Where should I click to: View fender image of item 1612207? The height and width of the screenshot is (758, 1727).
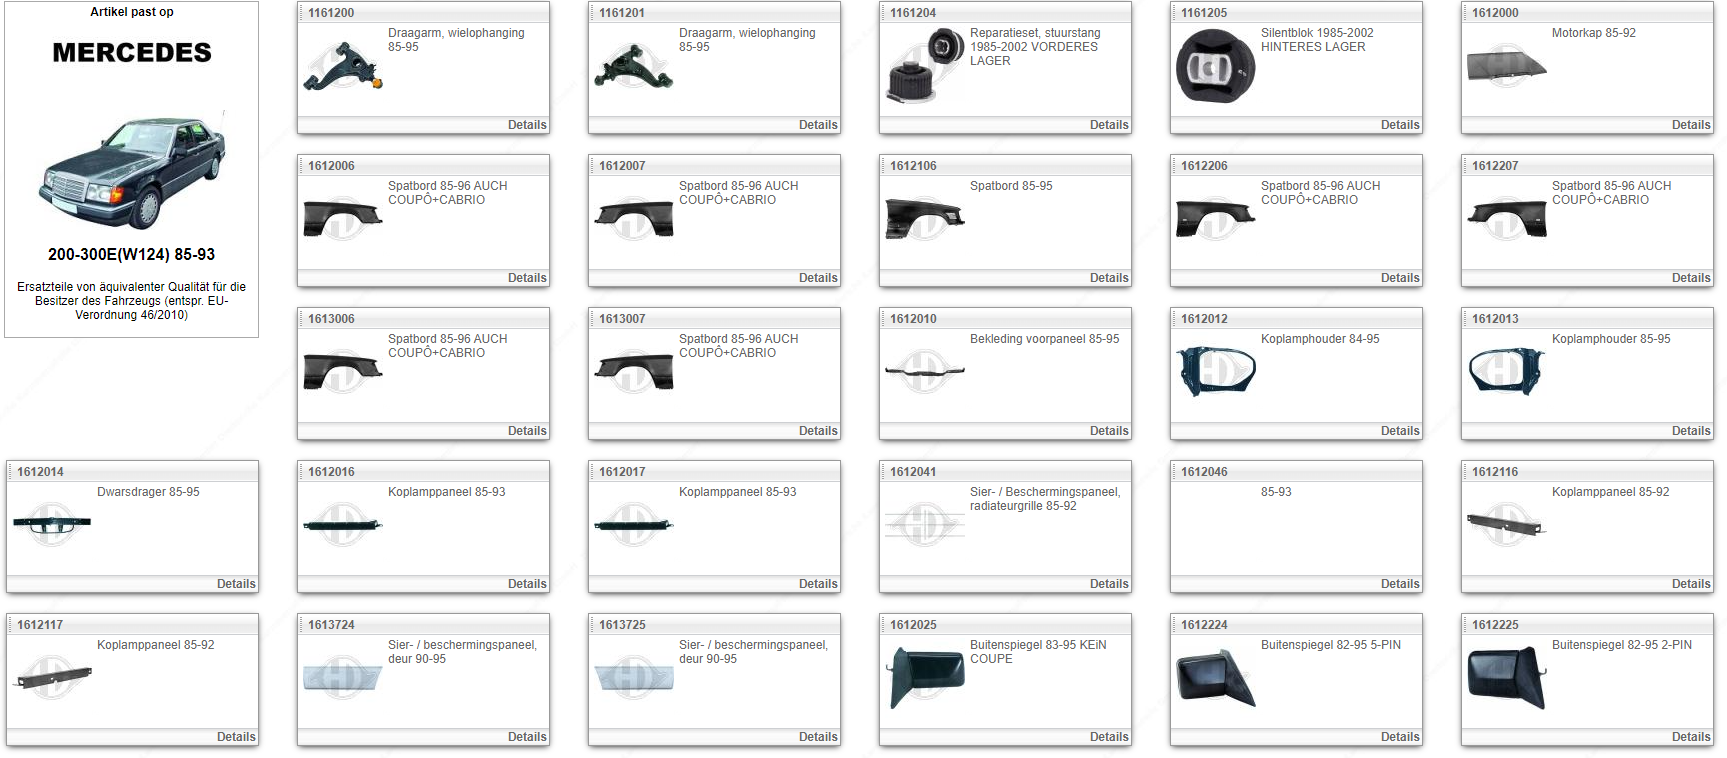(x=1507, y=219)
